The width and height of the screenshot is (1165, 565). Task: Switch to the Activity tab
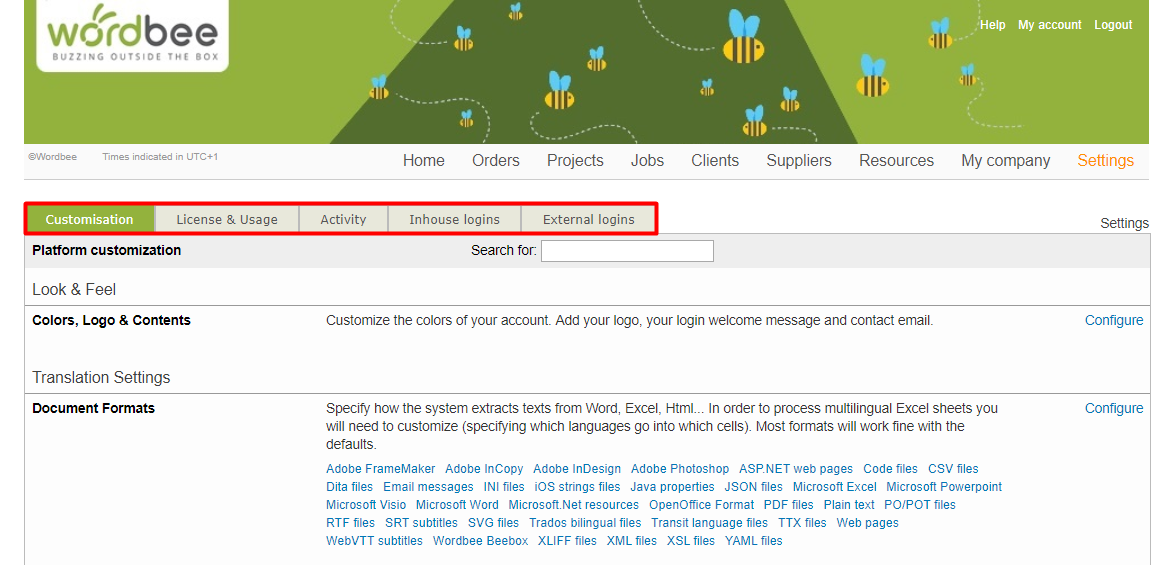click(x=343, y=219)
